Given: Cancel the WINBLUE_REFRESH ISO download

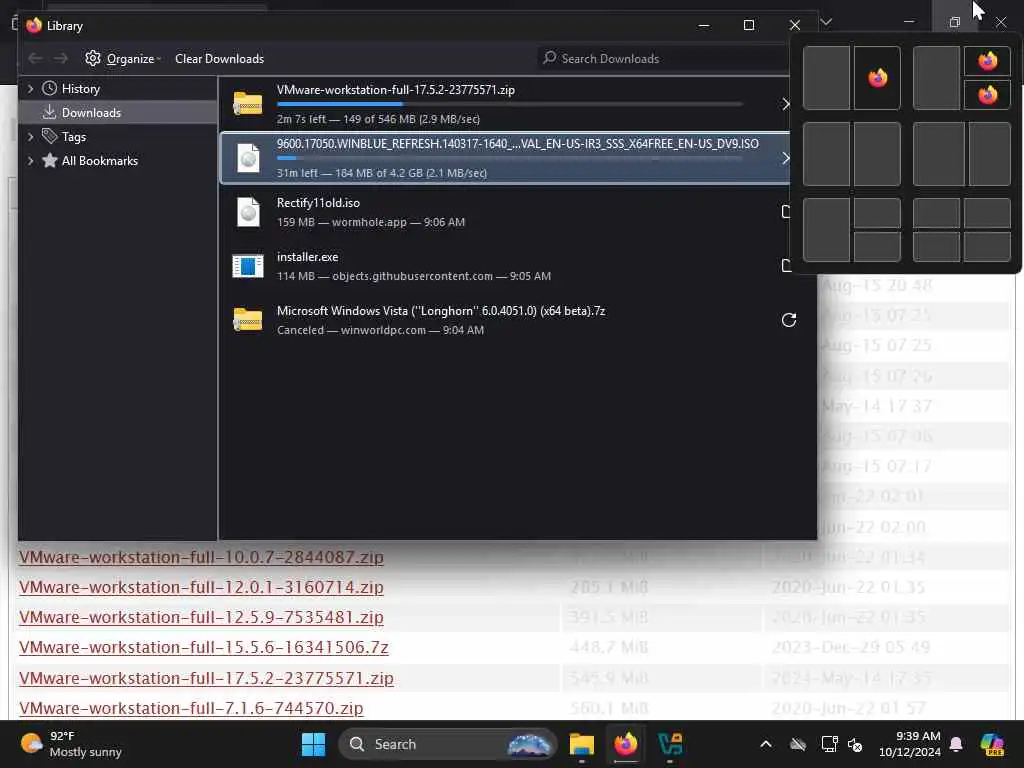Looking at the screenshot, I should pyautogui.click(x=786, y=158).
